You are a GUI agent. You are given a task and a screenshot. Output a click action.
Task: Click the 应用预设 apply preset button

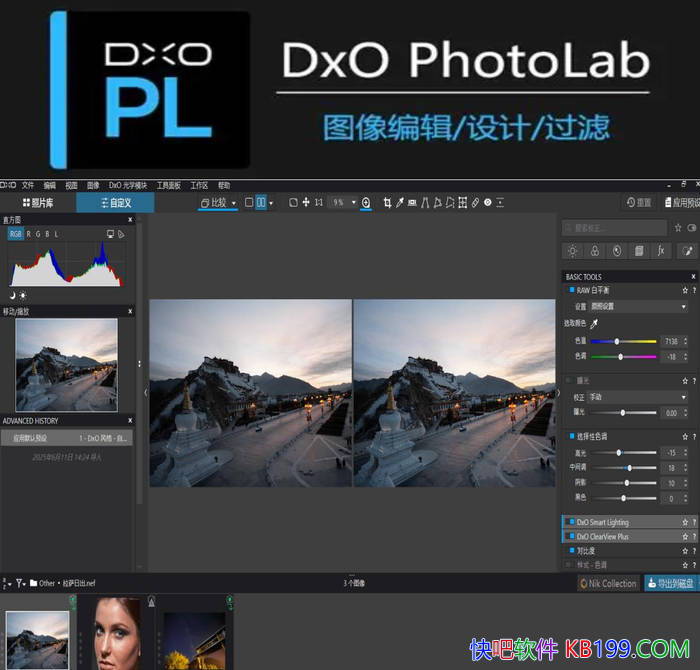682,203
